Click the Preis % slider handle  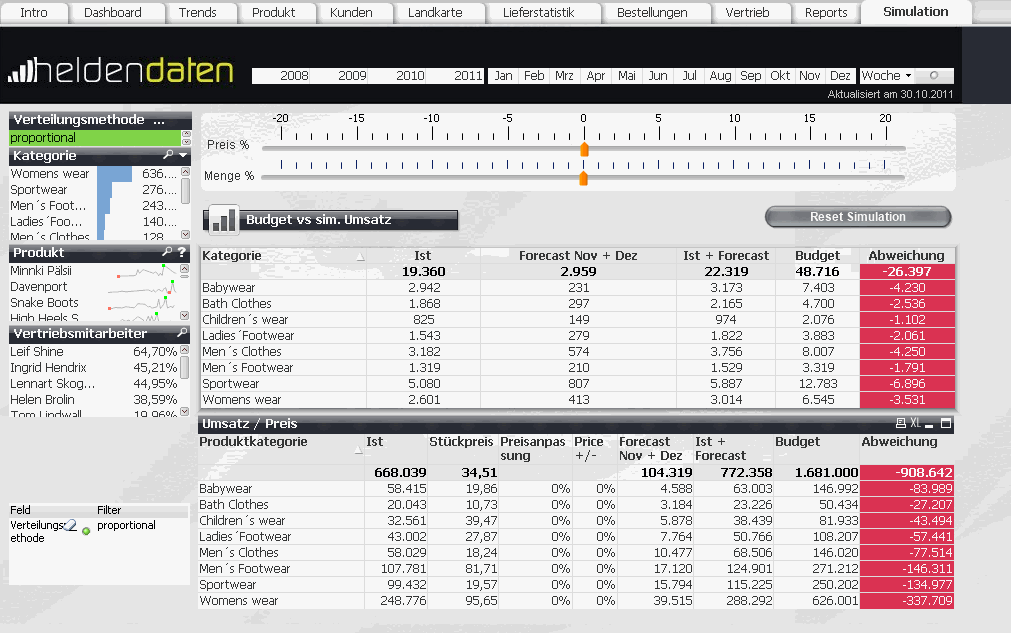(584, 150)
